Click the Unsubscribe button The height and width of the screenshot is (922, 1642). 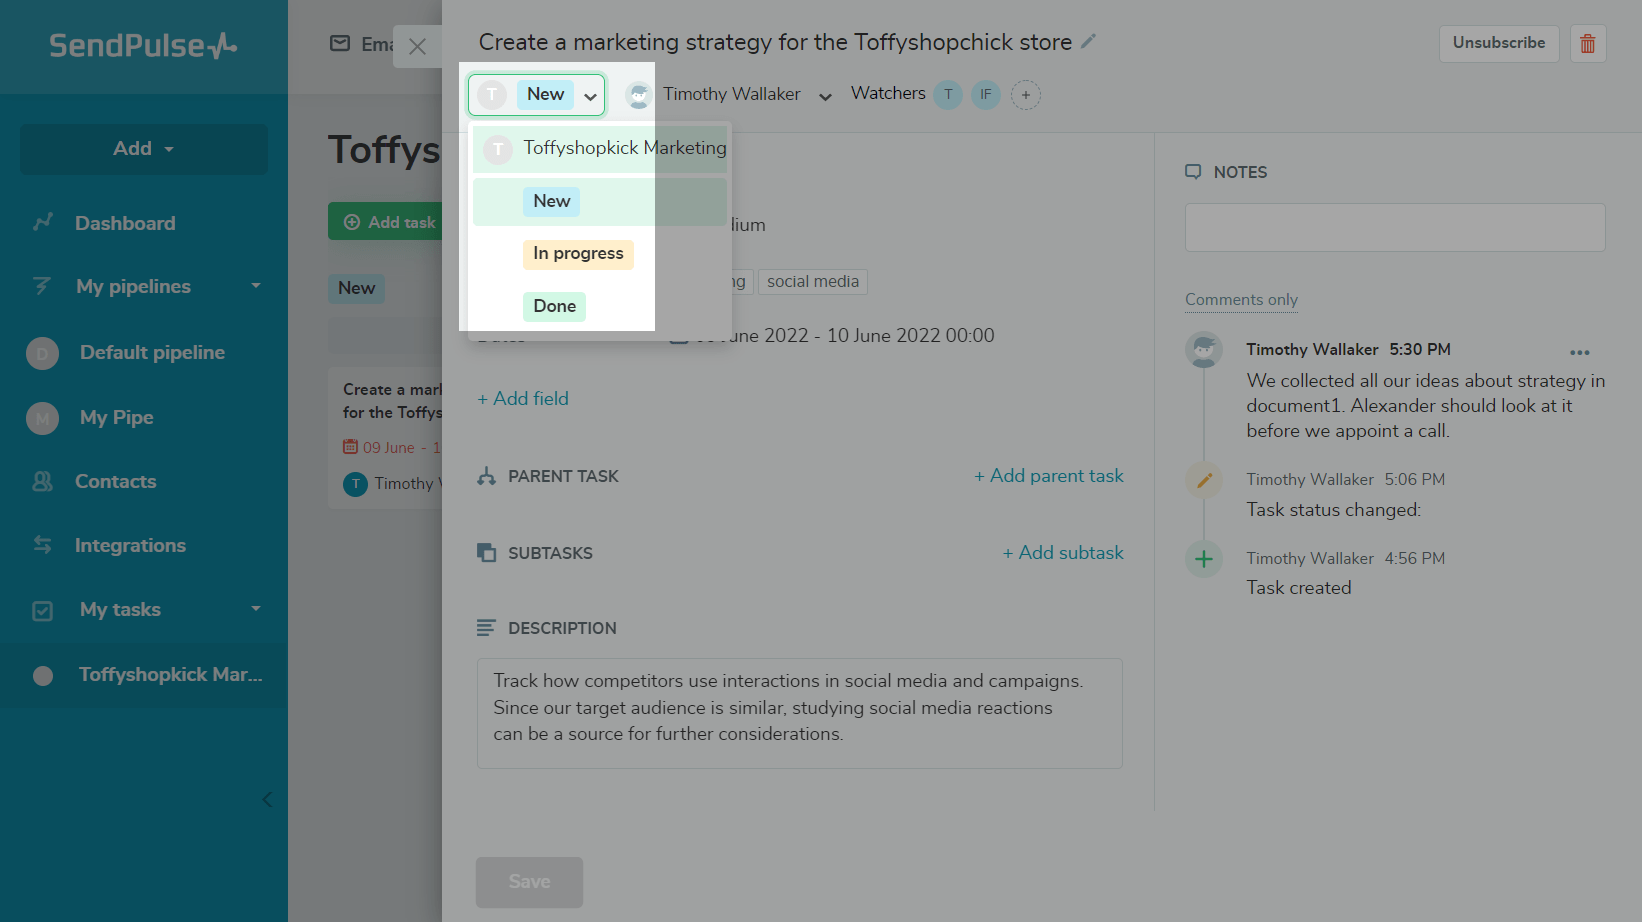[1499, 43]
